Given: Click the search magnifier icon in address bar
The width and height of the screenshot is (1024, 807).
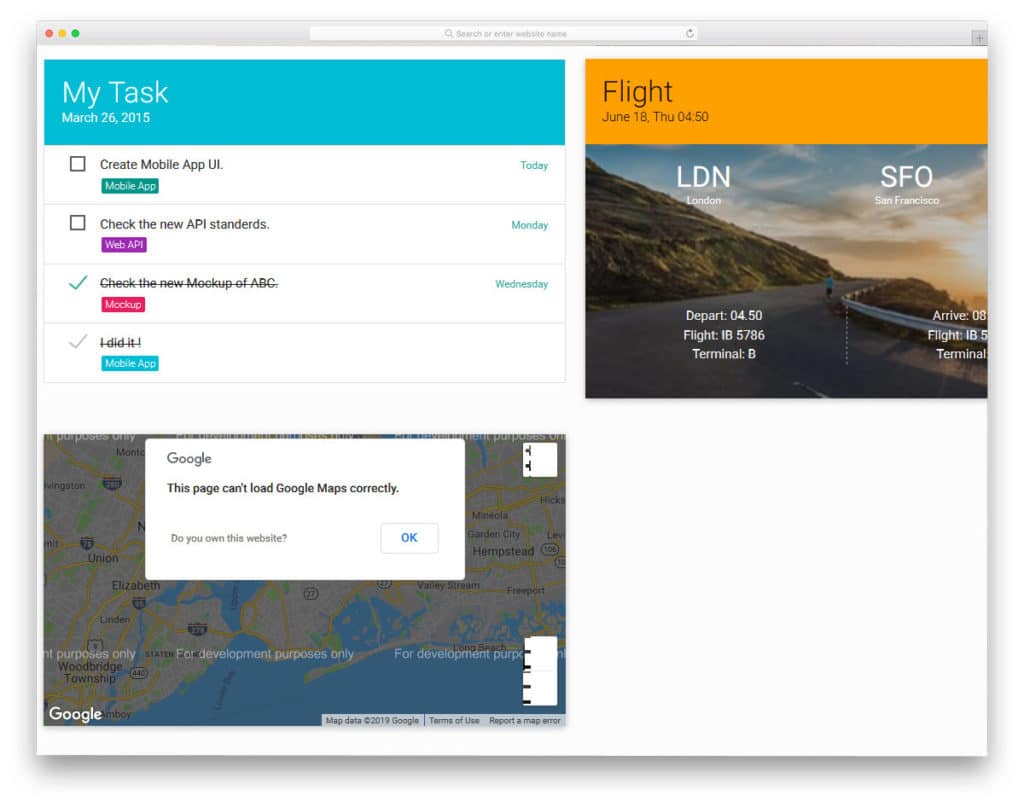Looking at the screenshot, I should [449, 33].
